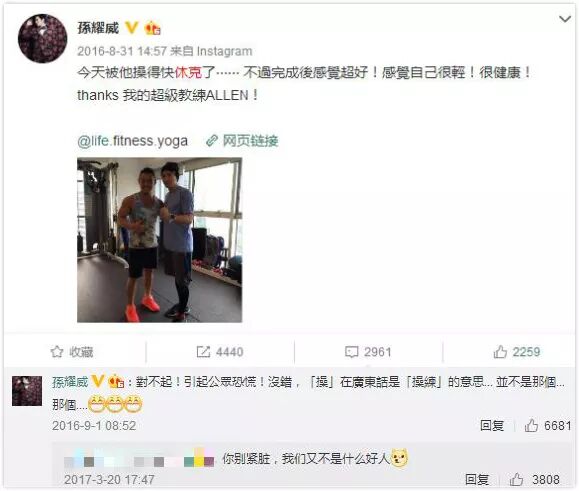
Task: Open the 孫耀威 username link on the post
Action: coord(98,28)
